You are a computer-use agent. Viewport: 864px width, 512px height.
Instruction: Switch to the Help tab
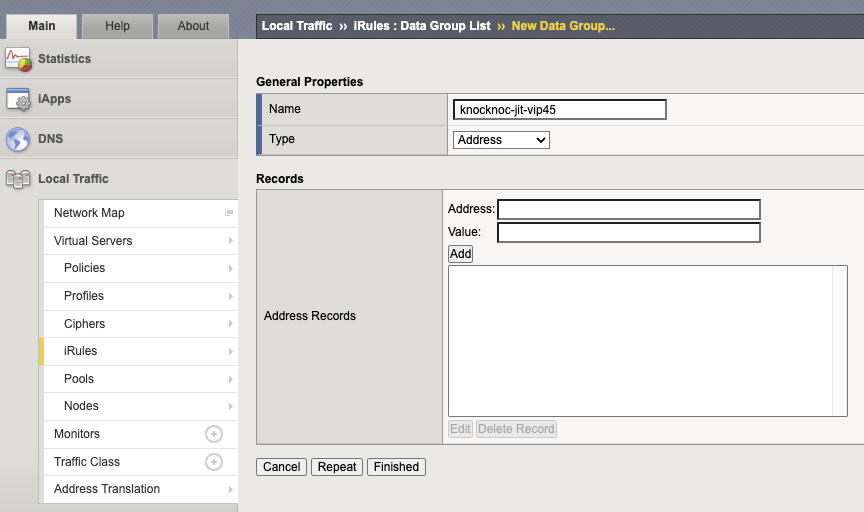tap(117, 26)
